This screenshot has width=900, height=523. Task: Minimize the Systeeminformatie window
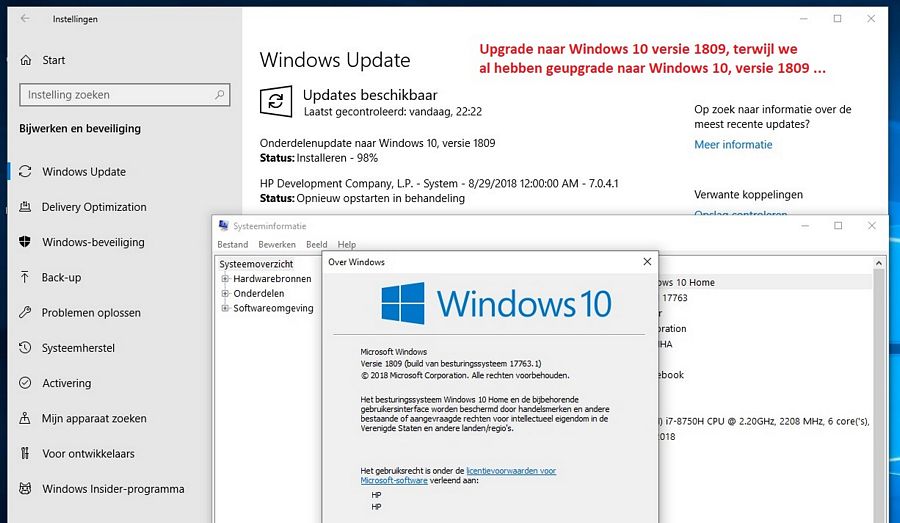(x=805, y=226)
